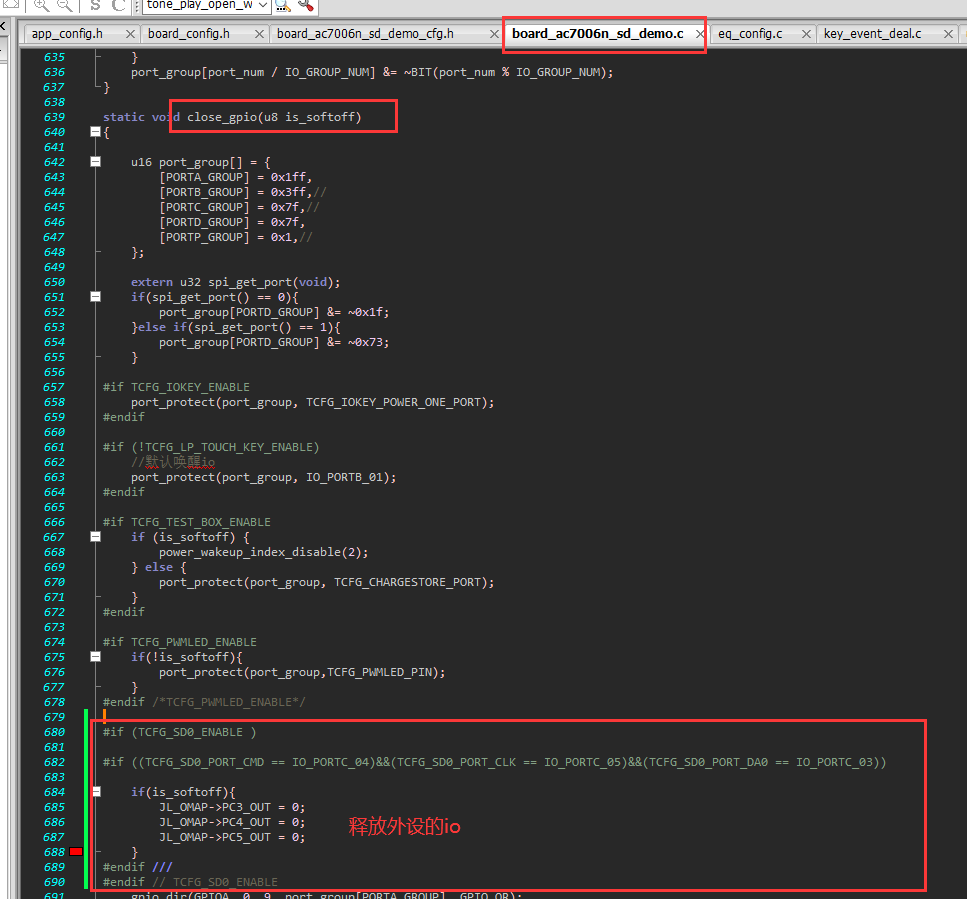
Task: Collapse the port_group array fold at line 642
Action: [x=95, y=162]
